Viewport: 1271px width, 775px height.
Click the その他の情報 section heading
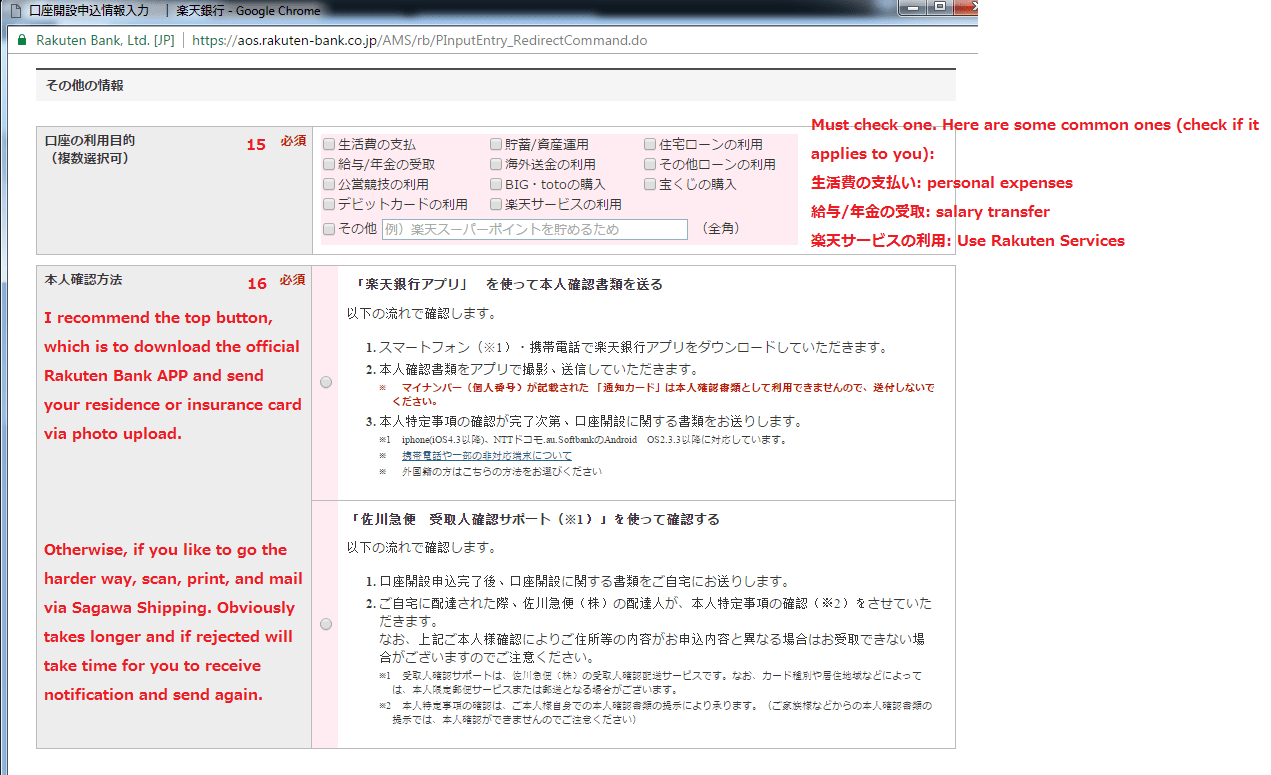[85, 86]
